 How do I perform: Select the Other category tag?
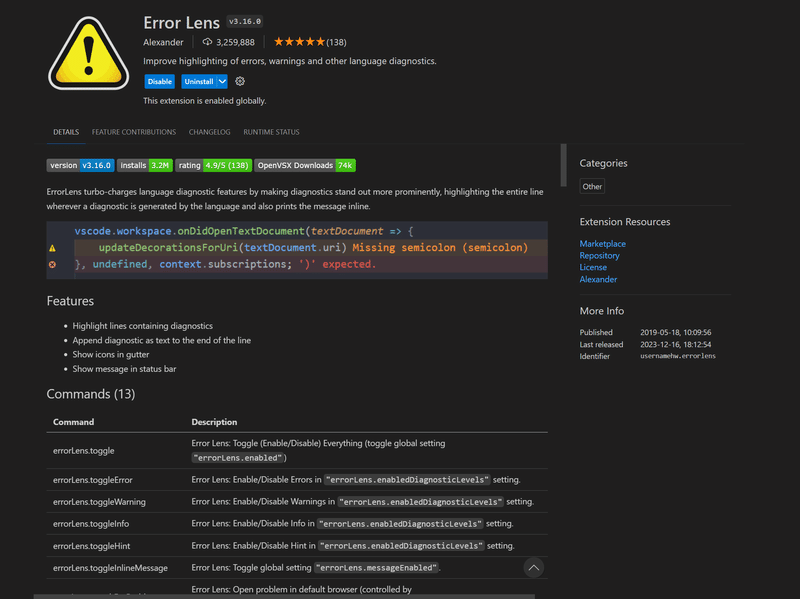pos(591,186)
